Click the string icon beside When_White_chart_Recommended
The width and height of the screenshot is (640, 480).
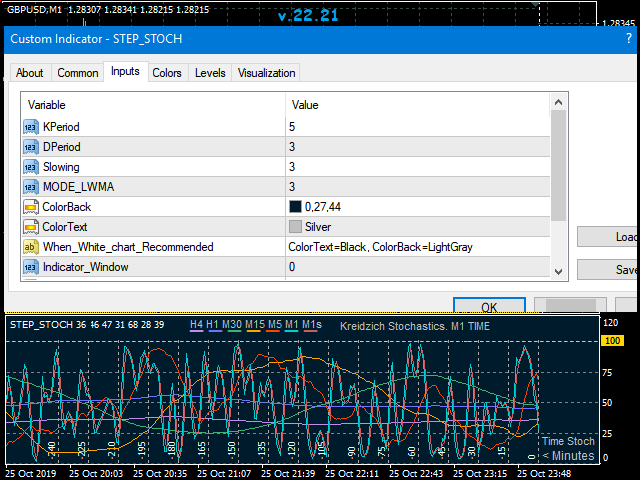[x=30, y=247]
